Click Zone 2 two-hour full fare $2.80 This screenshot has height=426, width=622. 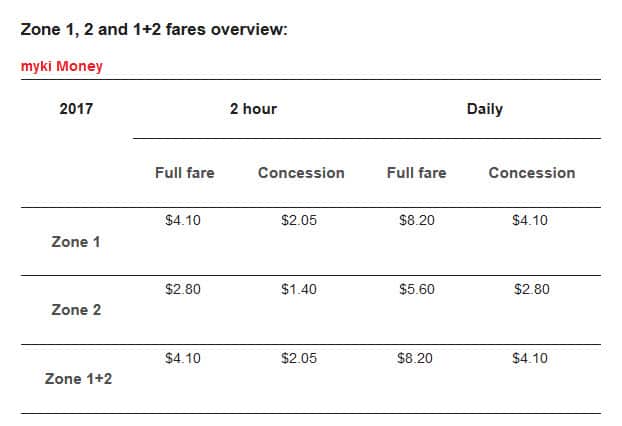coord(183,290)
